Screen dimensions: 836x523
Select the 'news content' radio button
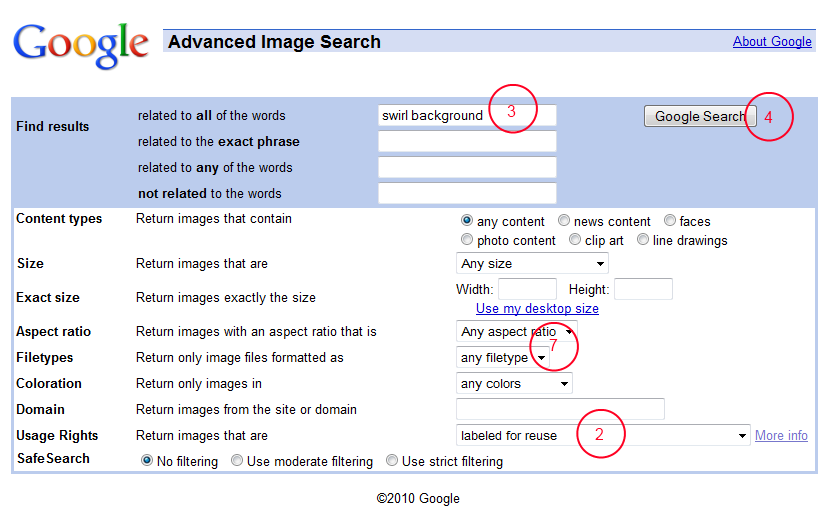[x=564, y=220]
